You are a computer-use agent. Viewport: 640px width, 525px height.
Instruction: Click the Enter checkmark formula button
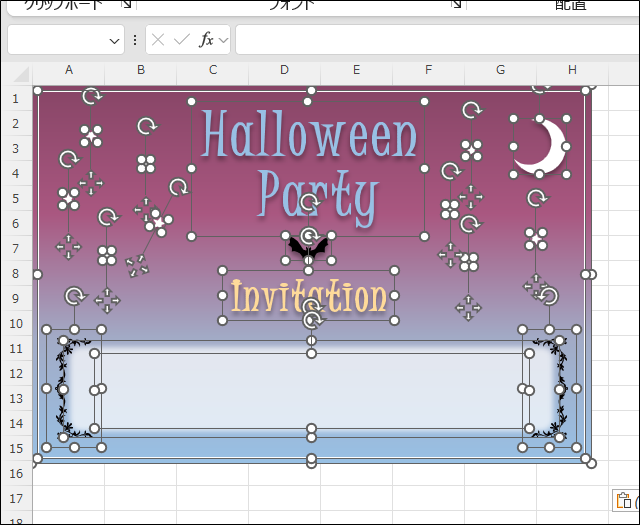tap(182, 40)
